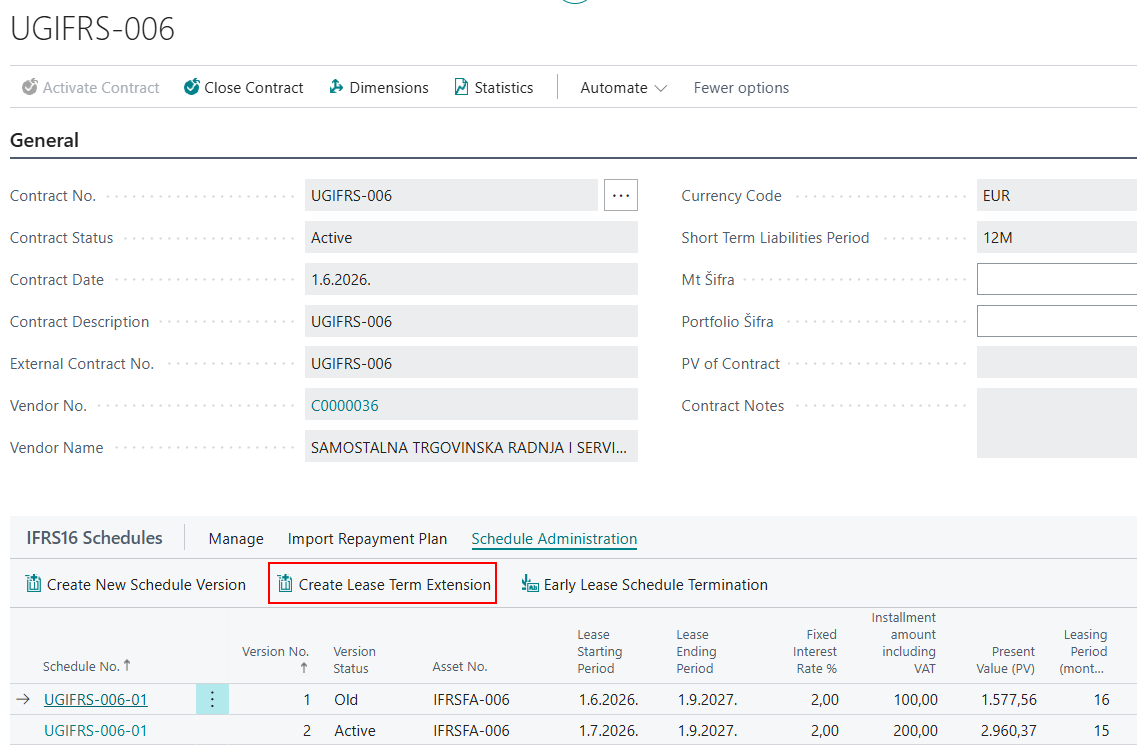The image size is (1137, 745).
Task: Click the Dimensions icon
Action: (336, 87)
